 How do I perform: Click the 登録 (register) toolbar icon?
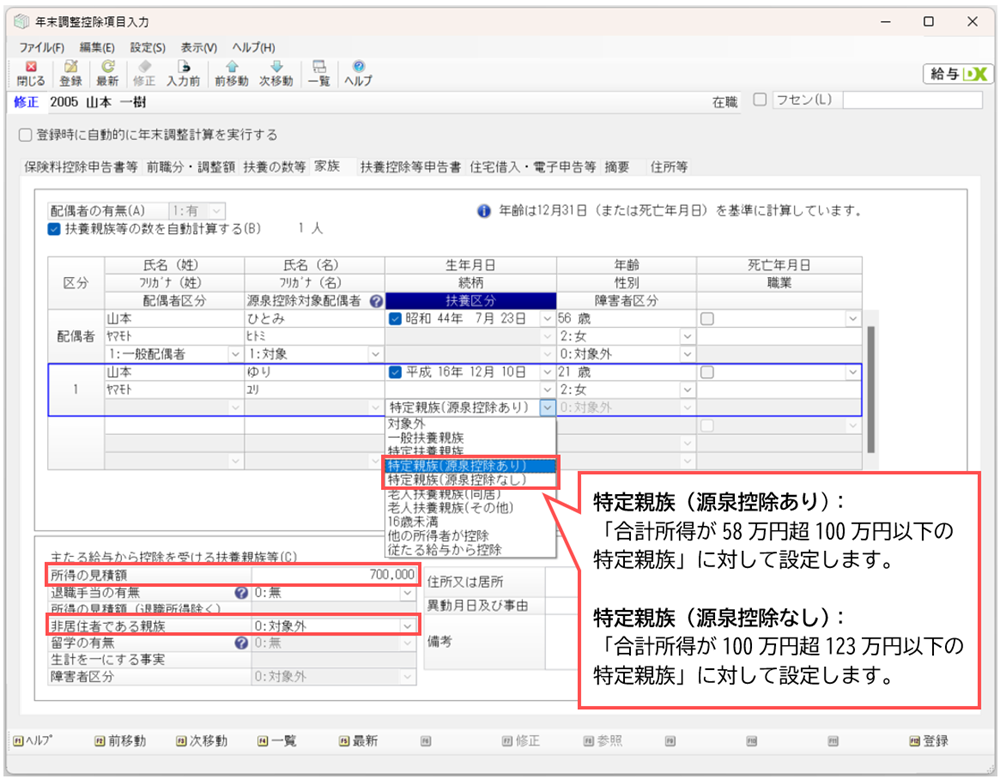[71, 73]
